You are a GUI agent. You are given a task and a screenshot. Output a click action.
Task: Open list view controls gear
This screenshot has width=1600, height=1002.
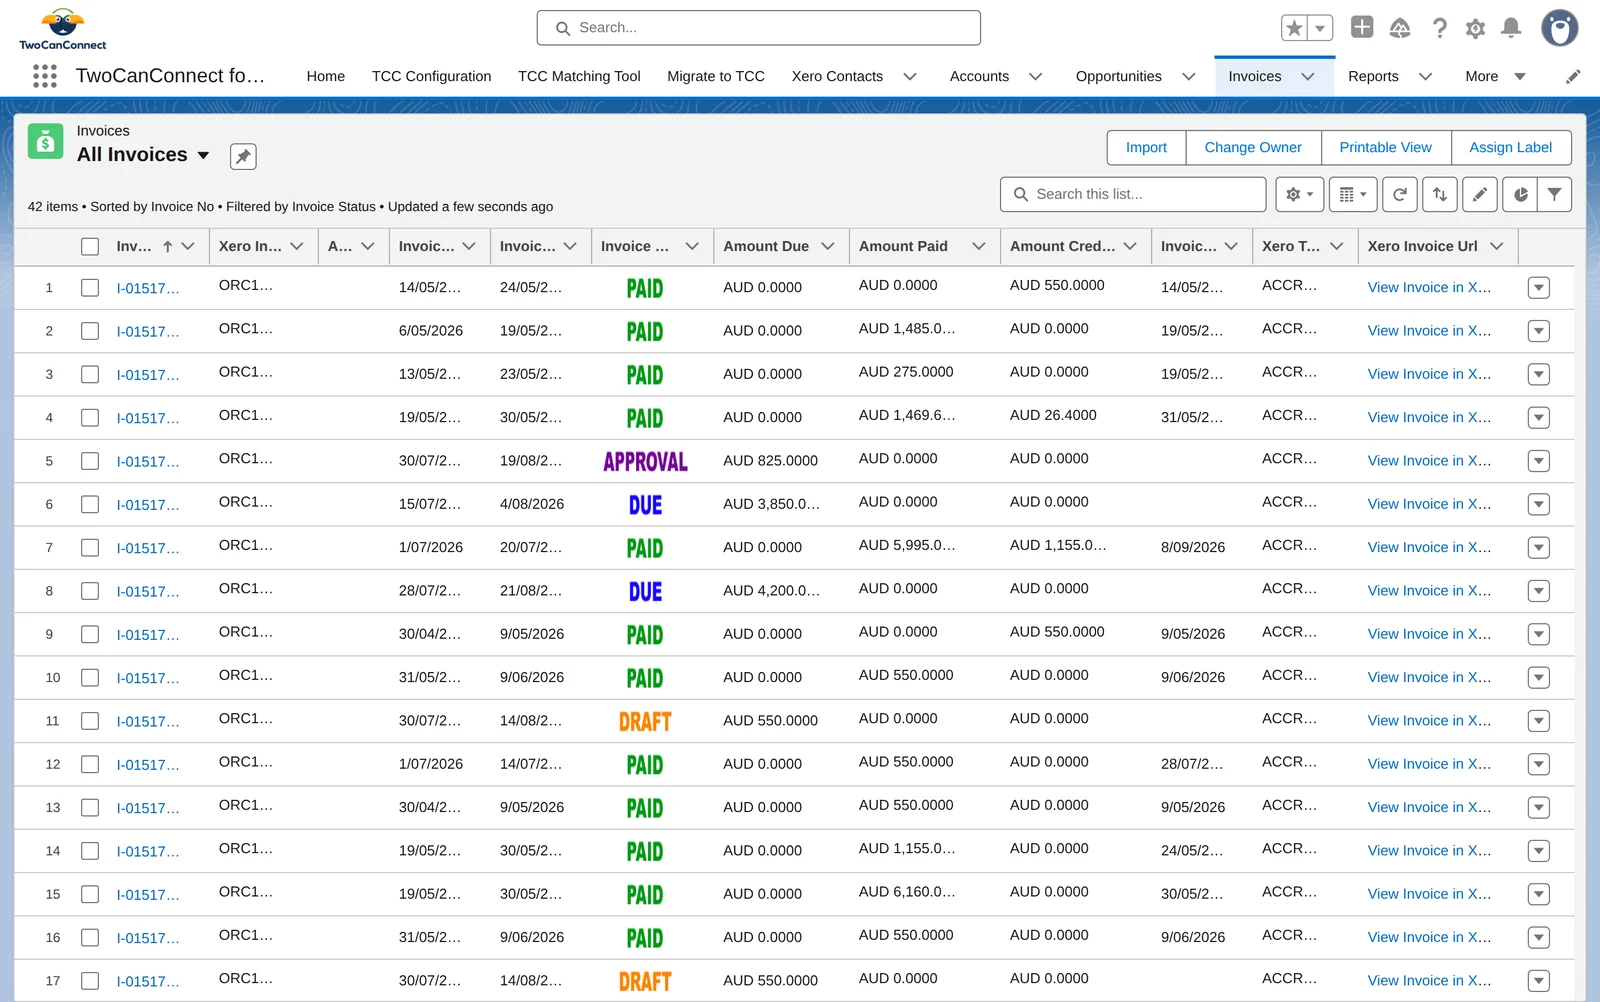pos(1300,194)
